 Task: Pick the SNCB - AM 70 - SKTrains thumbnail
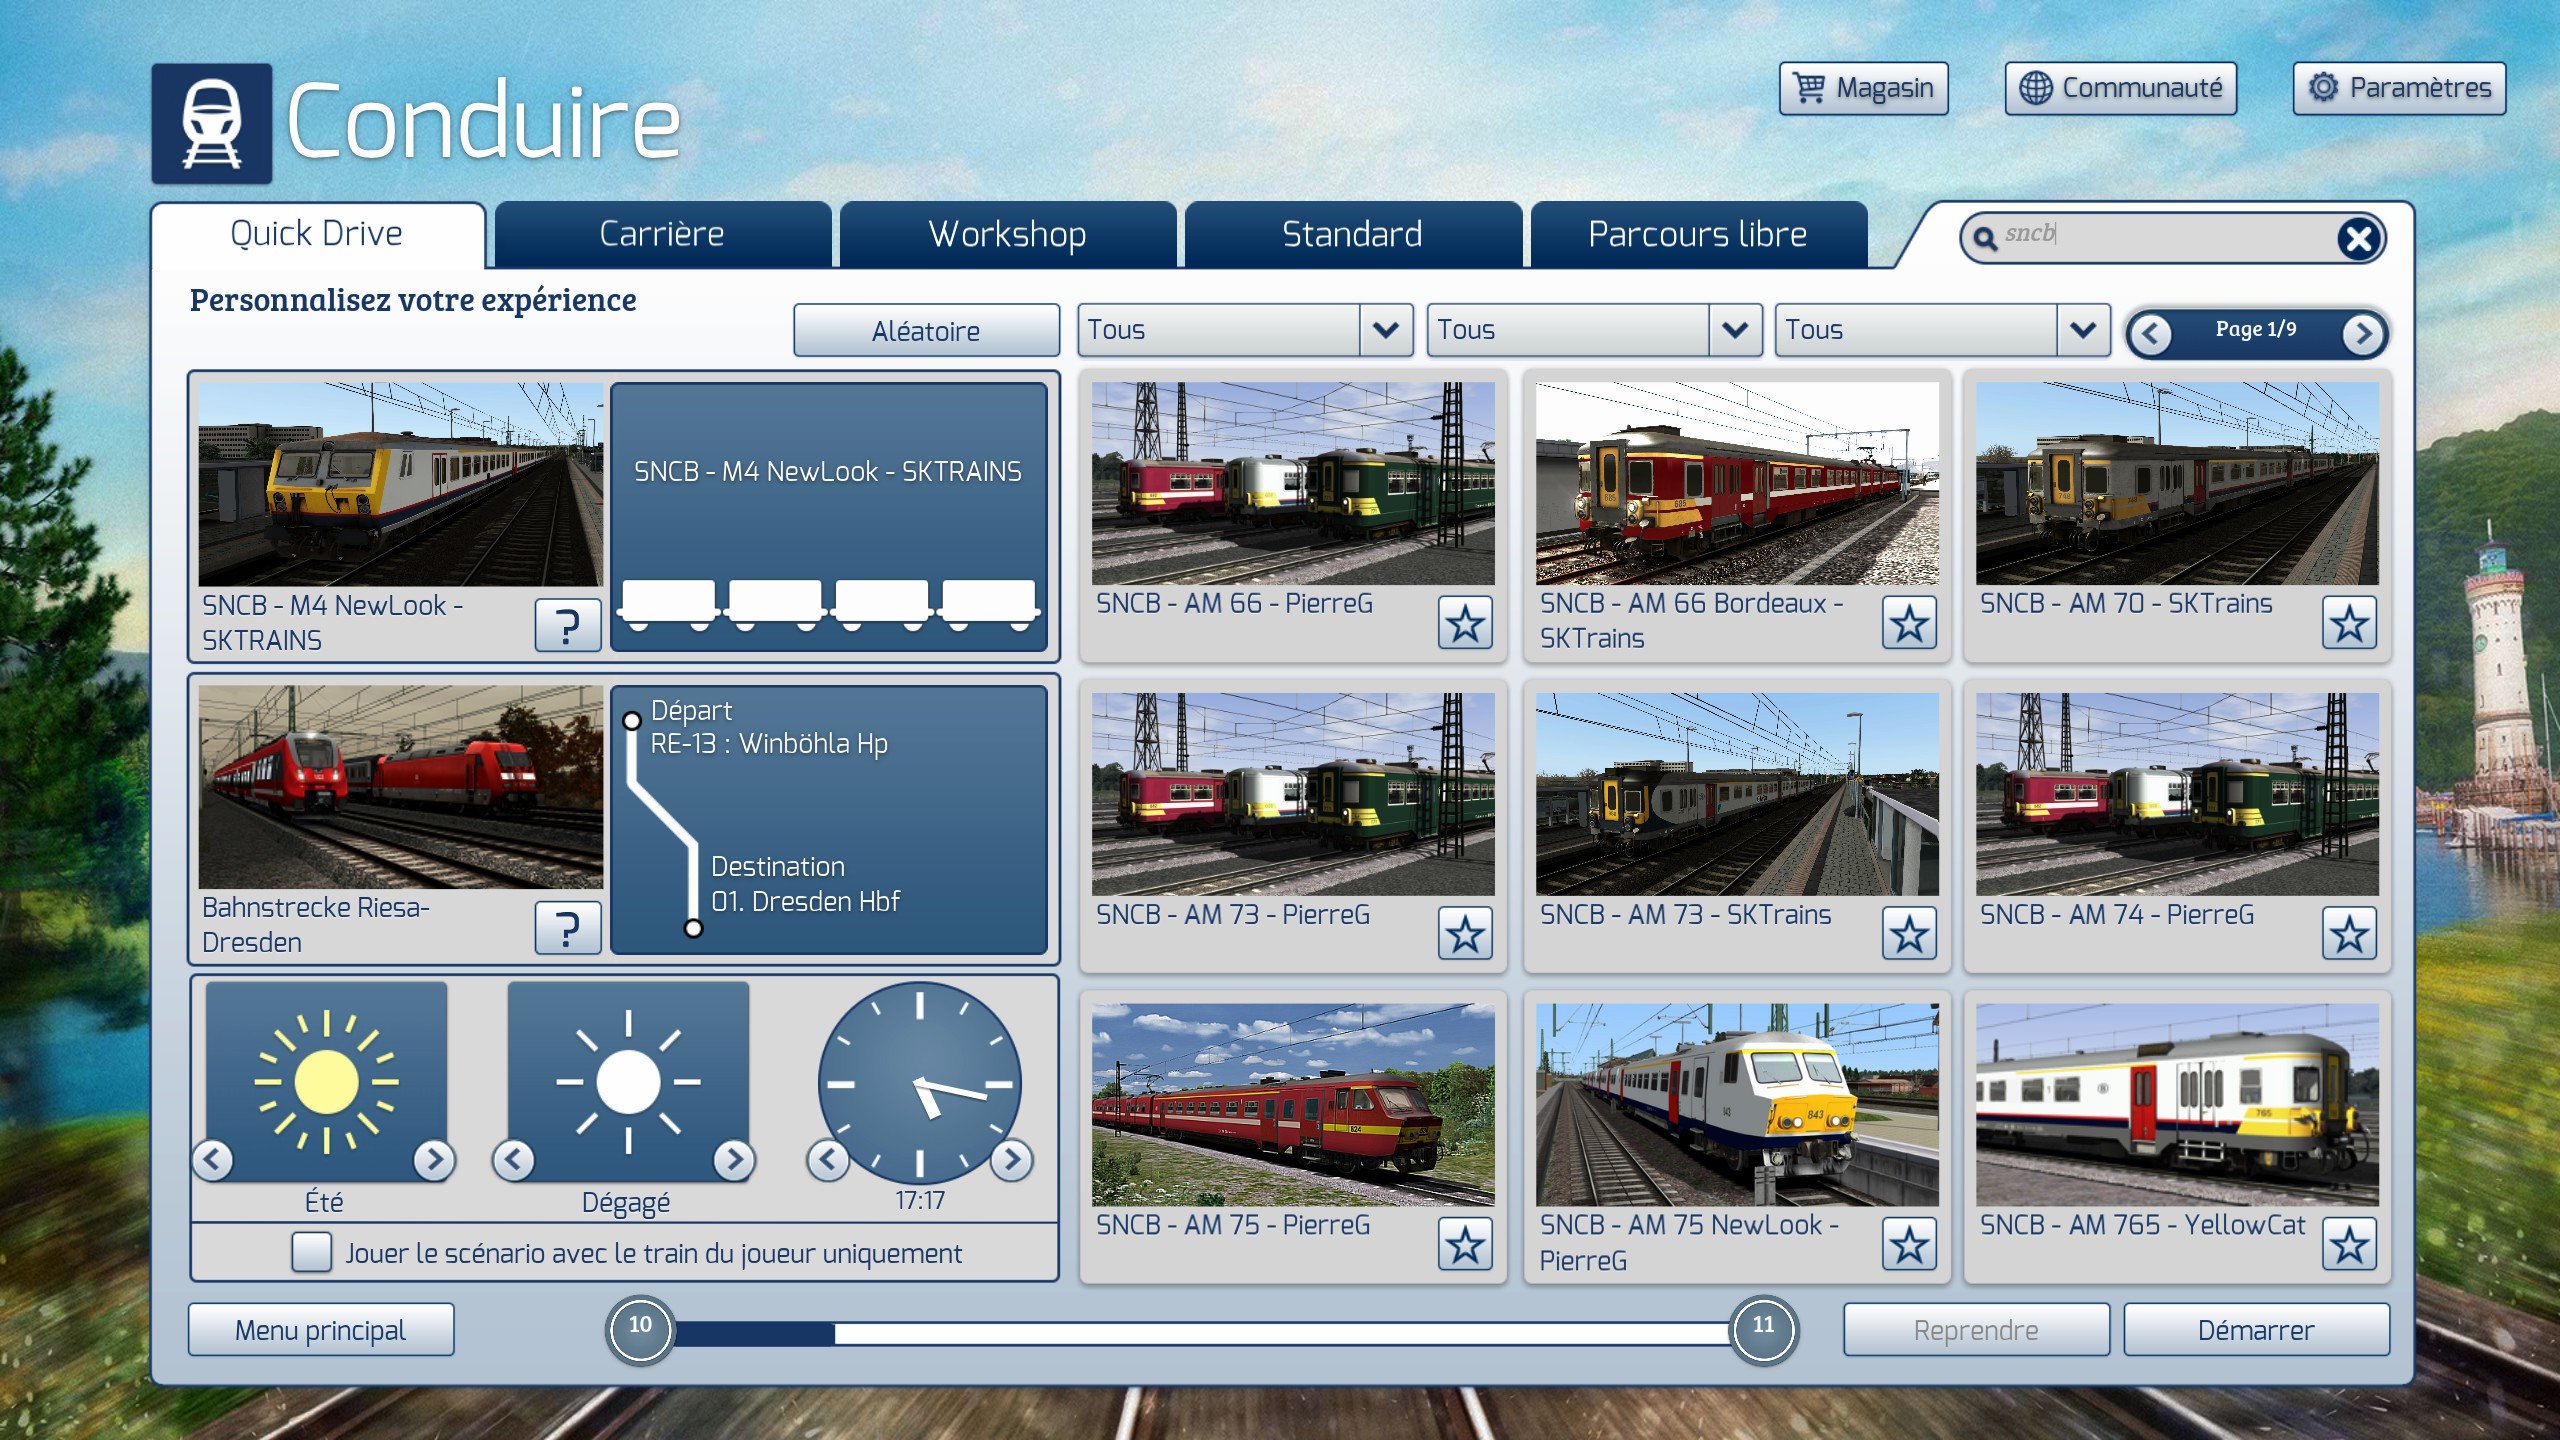[2177, 483]
